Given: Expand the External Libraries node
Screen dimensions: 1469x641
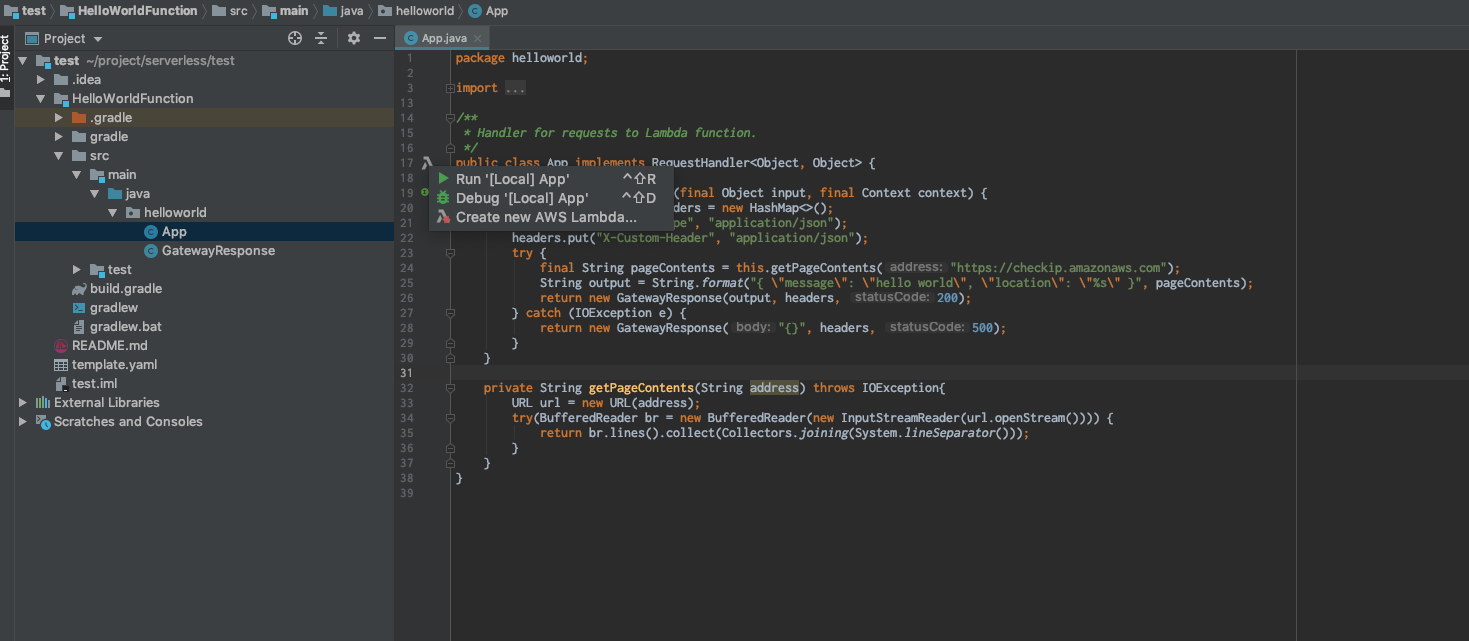Looking at the screenshot, I should tap(22, 403).
